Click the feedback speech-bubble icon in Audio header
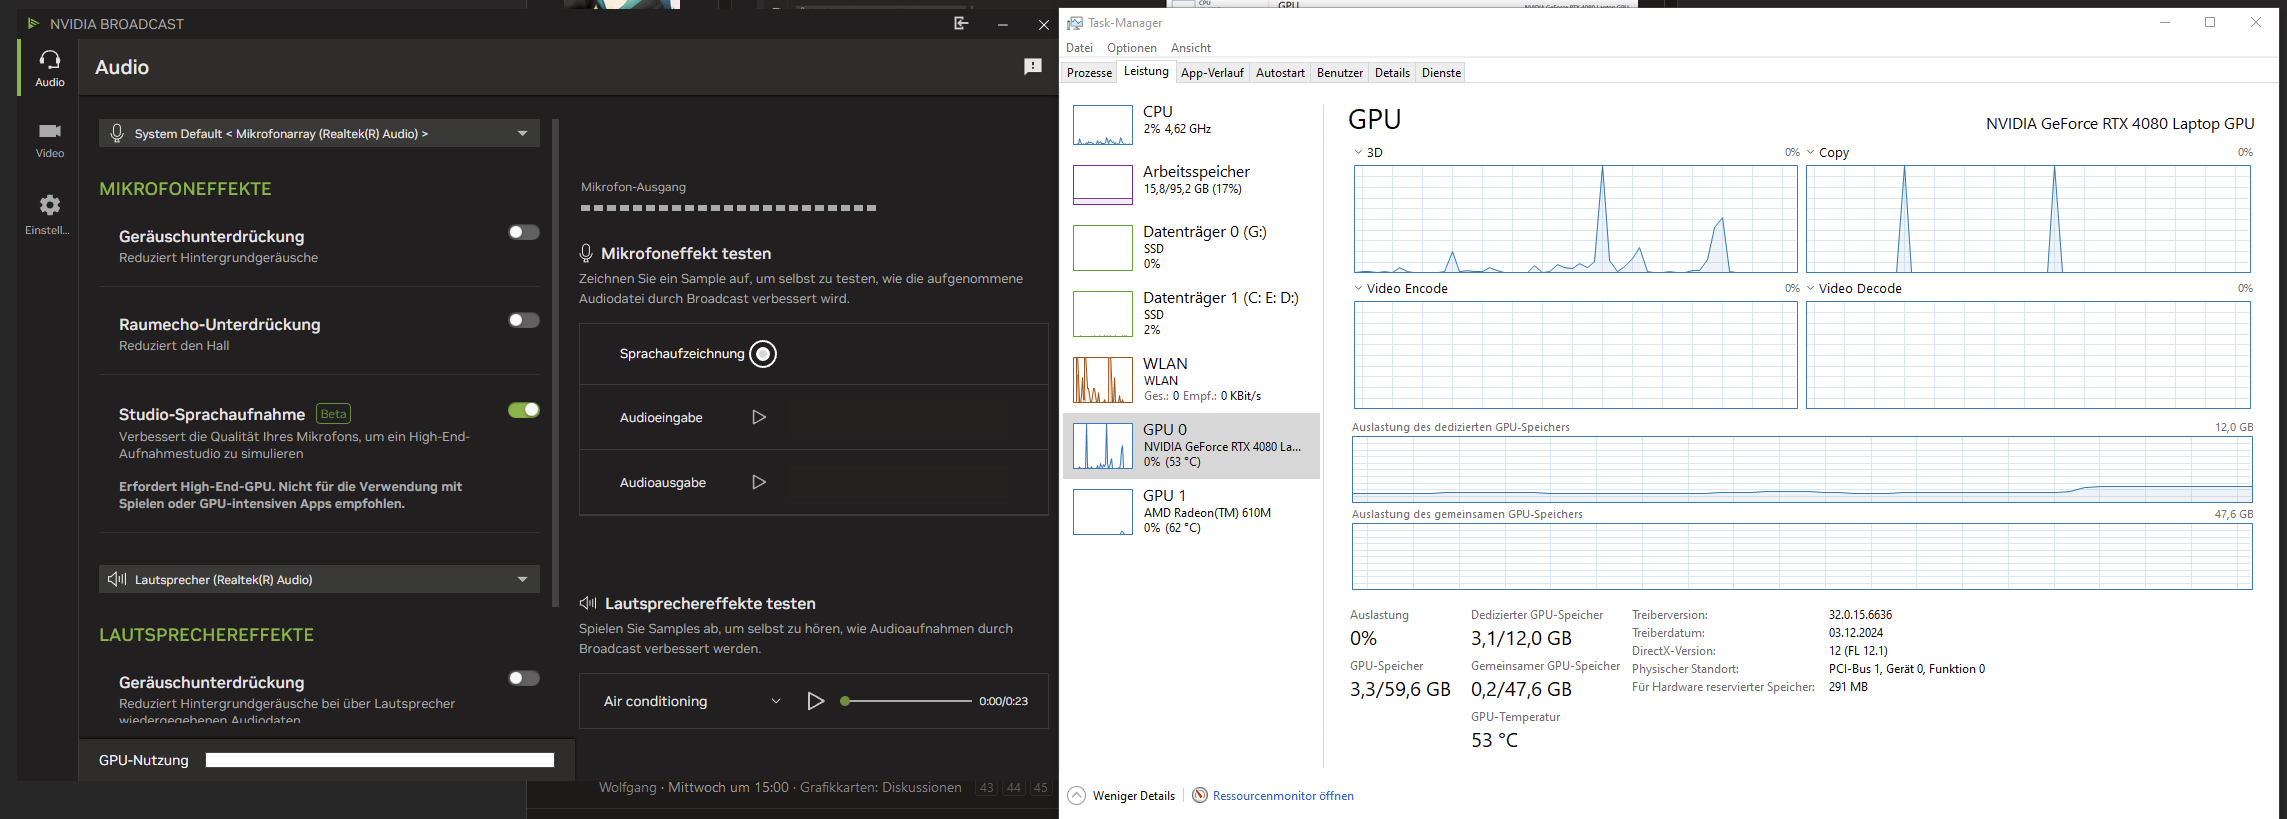Viewport: 2287px width, 819px height. pyautogui.click(x=1033, y=67)
